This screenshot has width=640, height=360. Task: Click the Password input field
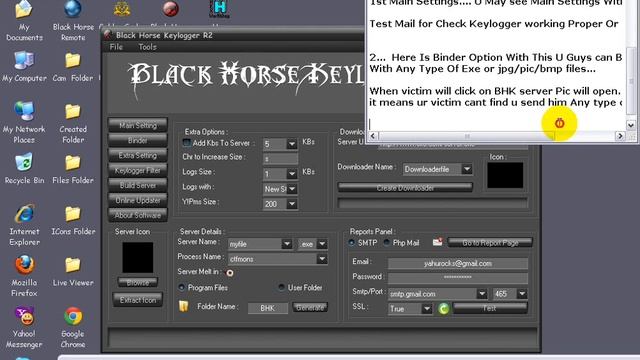(x=458, y=278)
